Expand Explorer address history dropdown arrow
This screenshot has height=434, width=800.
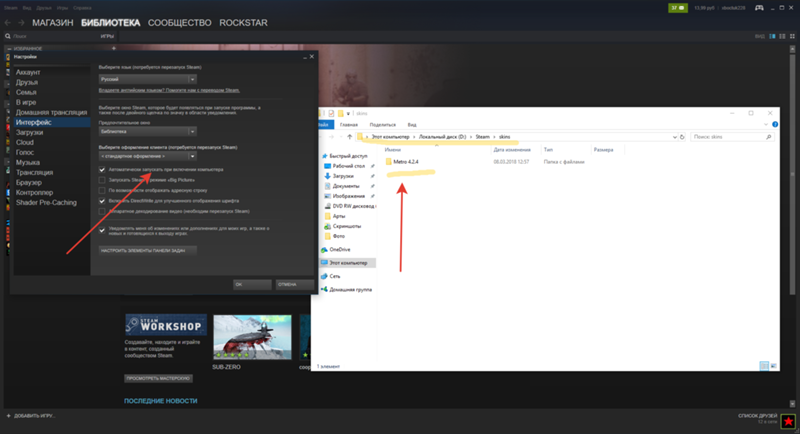pos(674,137)
